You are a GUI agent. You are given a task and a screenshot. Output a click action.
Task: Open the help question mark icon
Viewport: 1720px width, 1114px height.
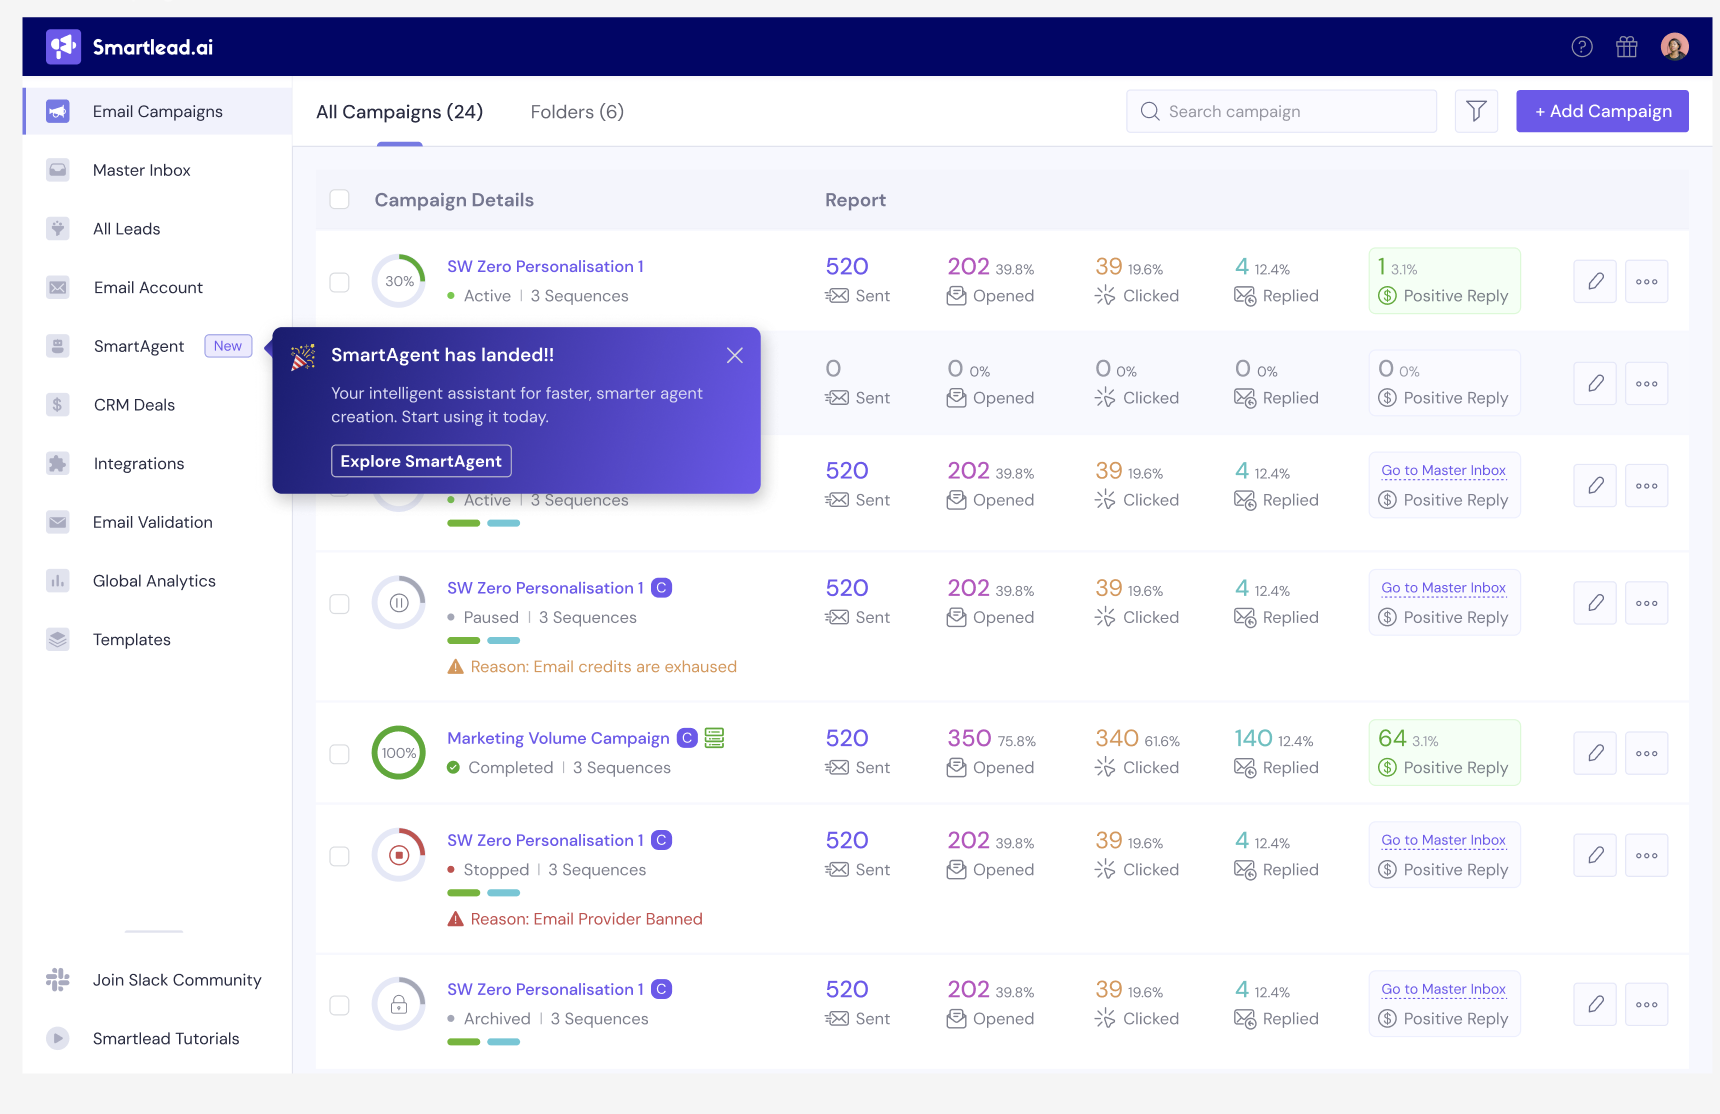pyautogui.click(x=1582, y=46)
